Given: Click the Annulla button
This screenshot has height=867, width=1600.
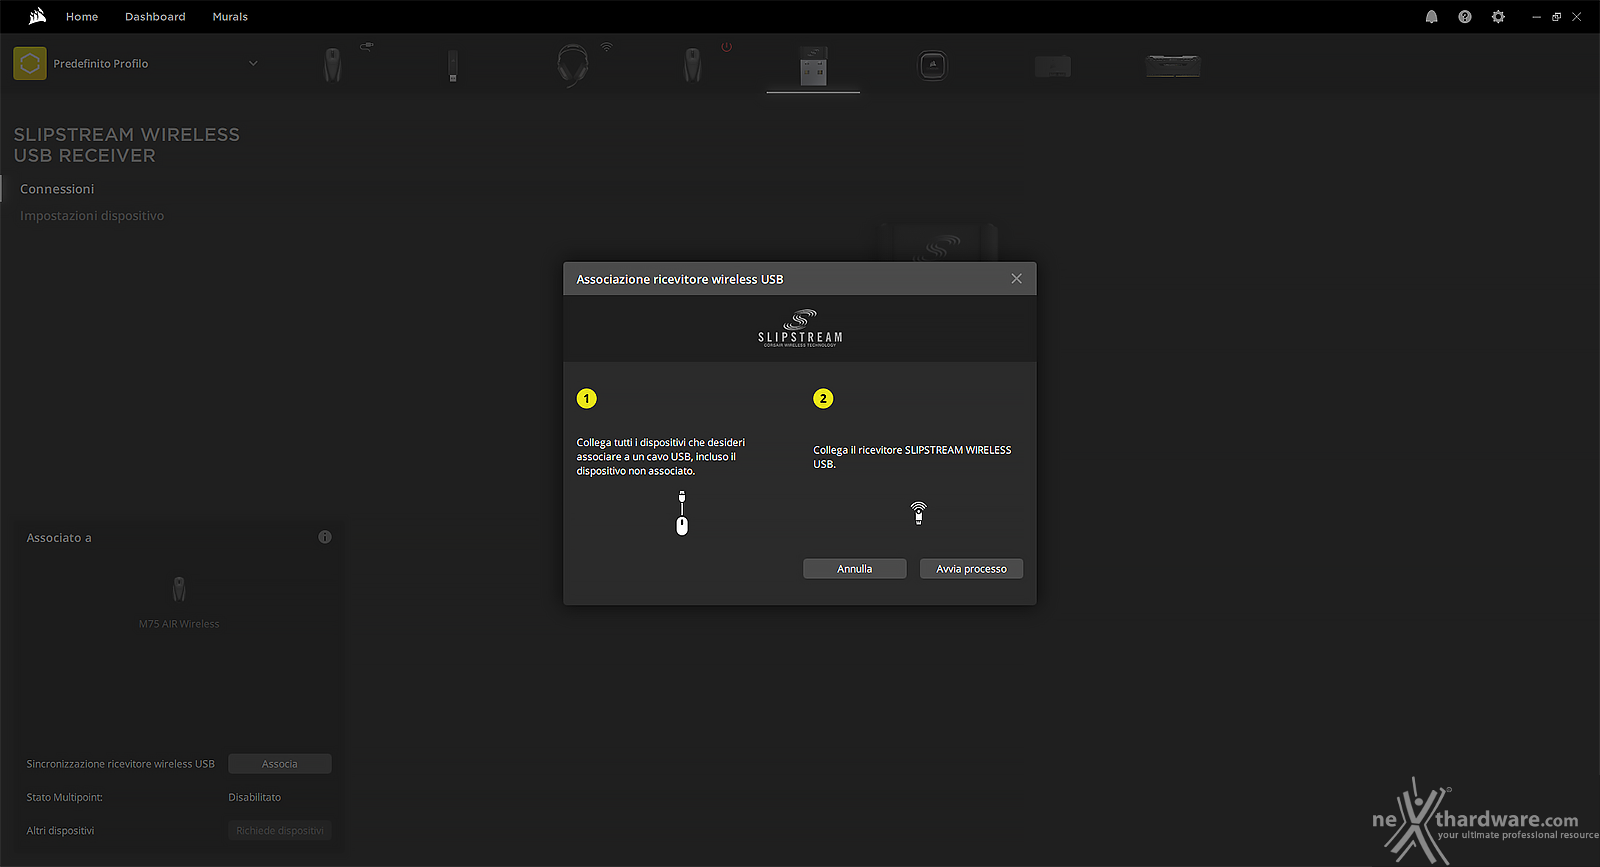Looking at the screenshot, I should pos(855,569).
